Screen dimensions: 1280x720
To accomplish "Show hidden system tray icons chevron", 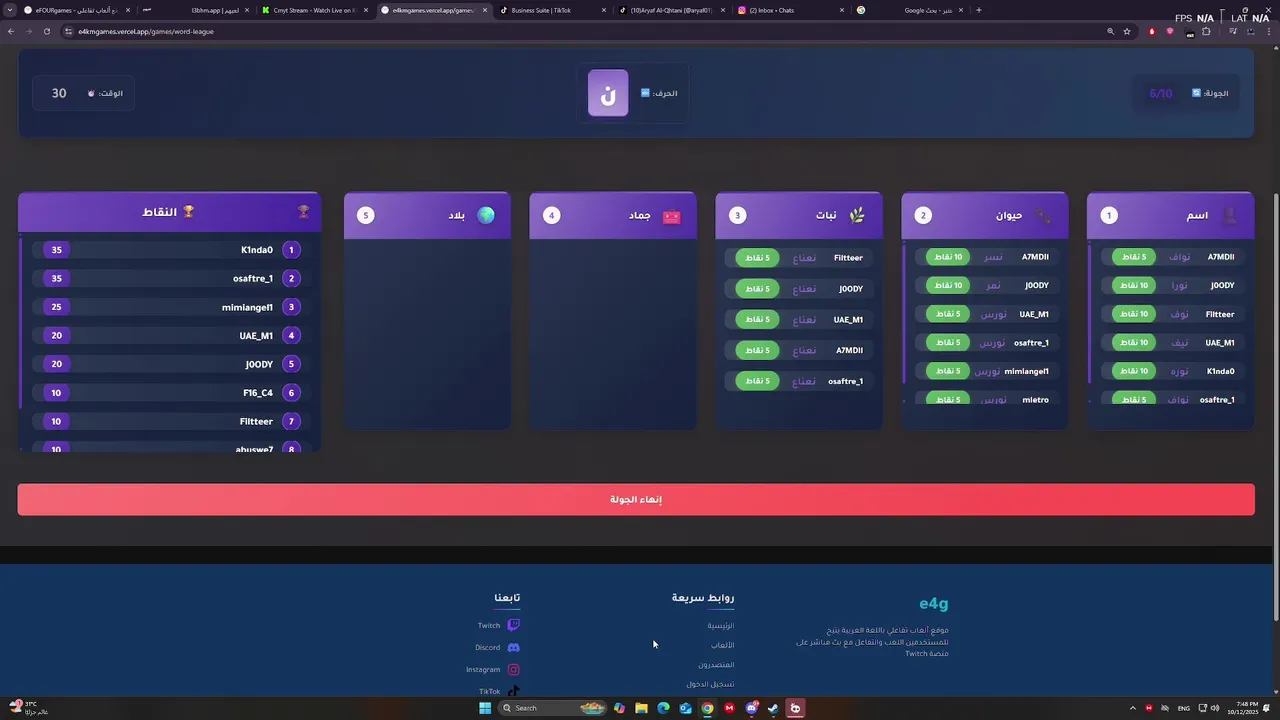I will 1132,708.
